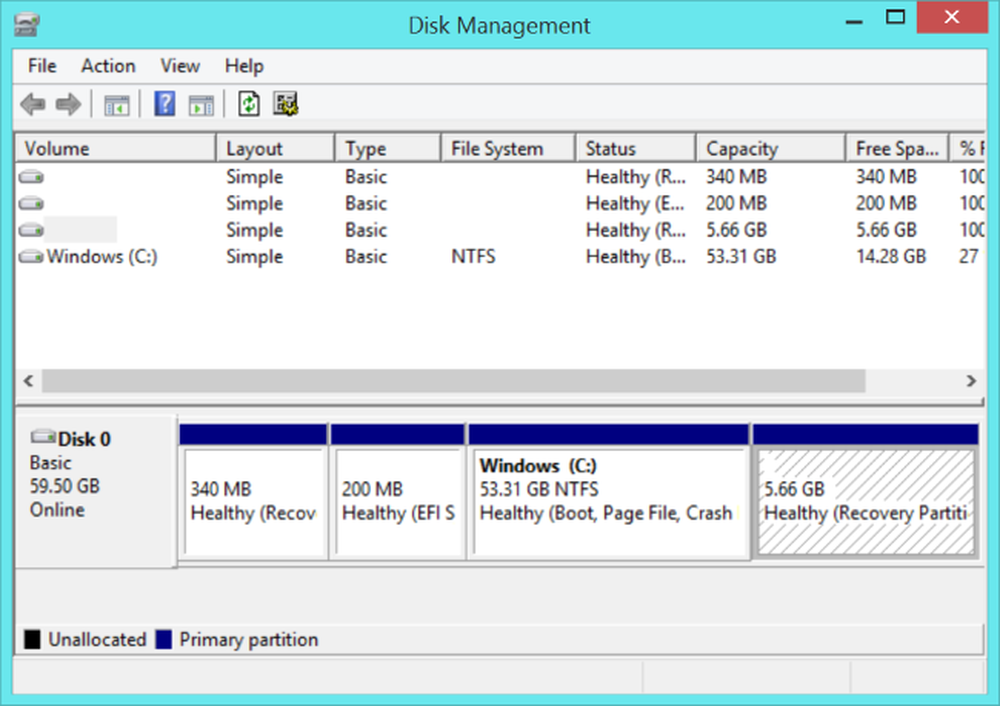Sort by the File System column header
The image size is (1000, 706).
point(509,149)
